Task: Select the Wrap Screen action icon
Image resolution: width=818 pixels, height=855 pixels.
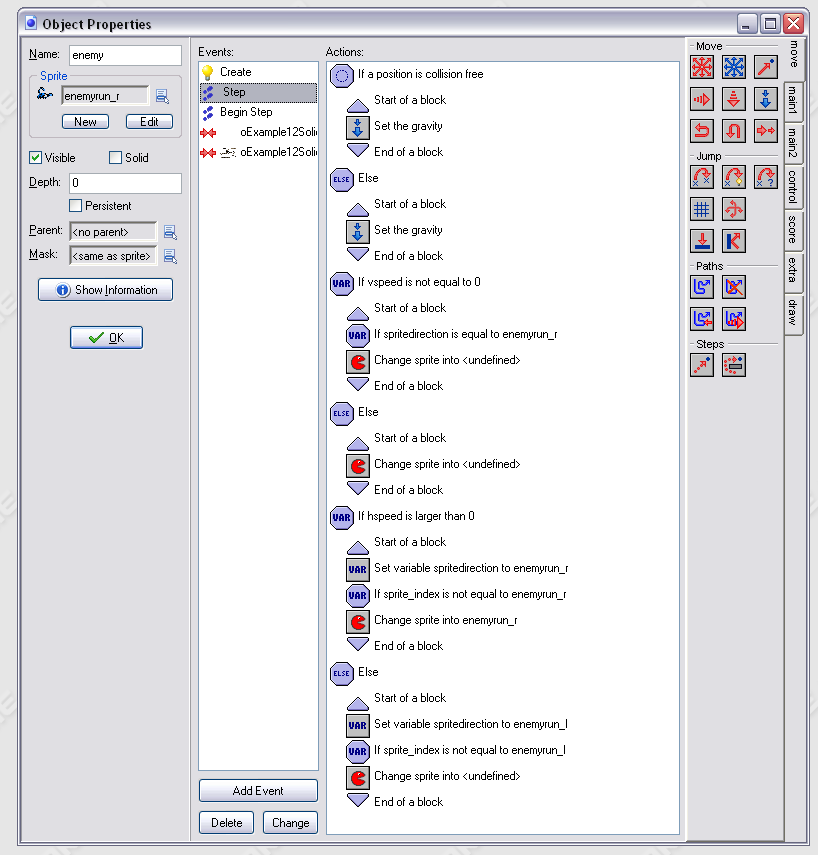Action: 734,209
